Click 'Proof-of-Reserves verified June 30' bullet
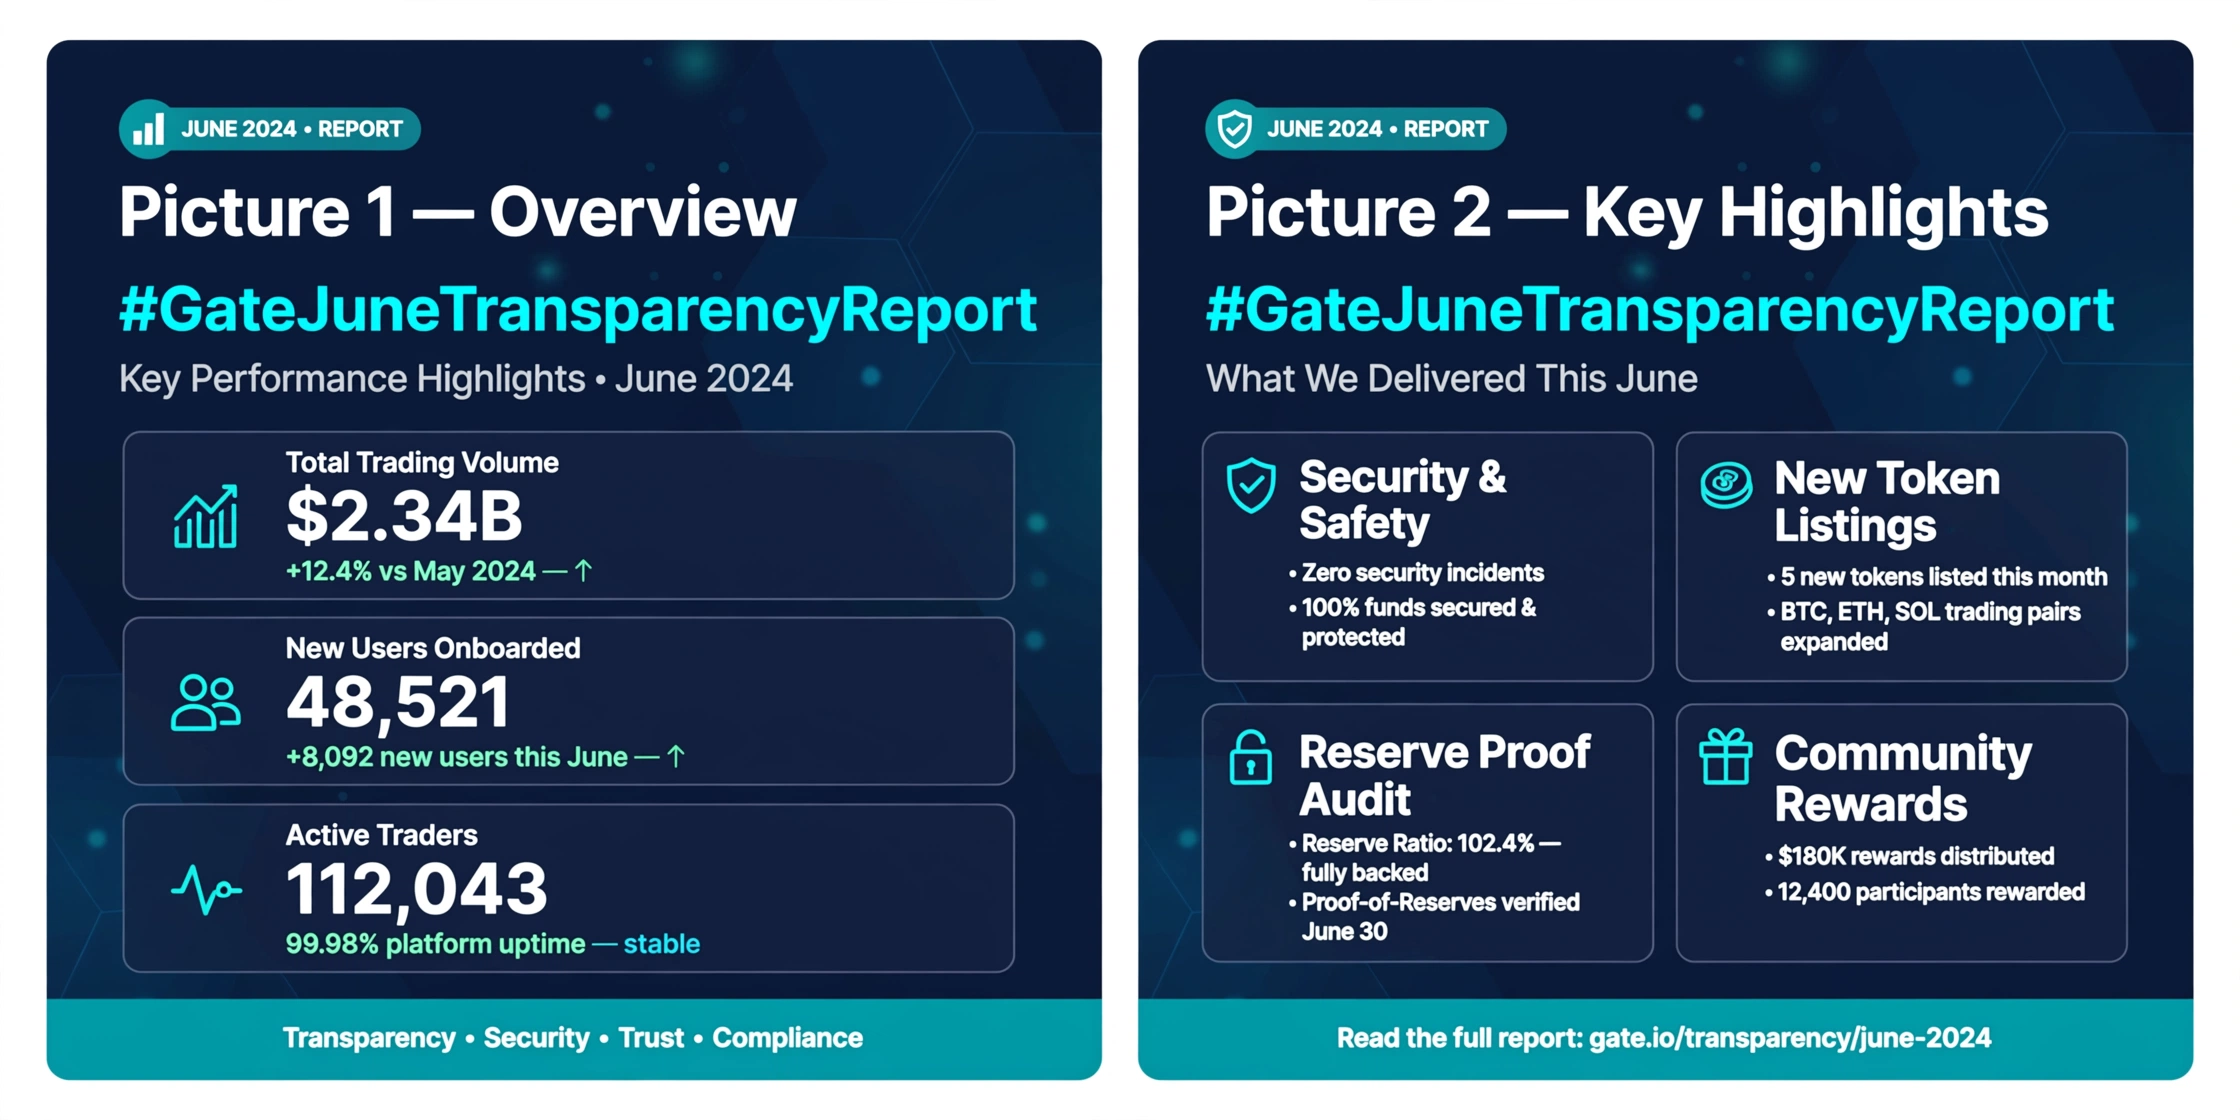Screen dimensions: 2240x1120 (x=1434, y=917)
